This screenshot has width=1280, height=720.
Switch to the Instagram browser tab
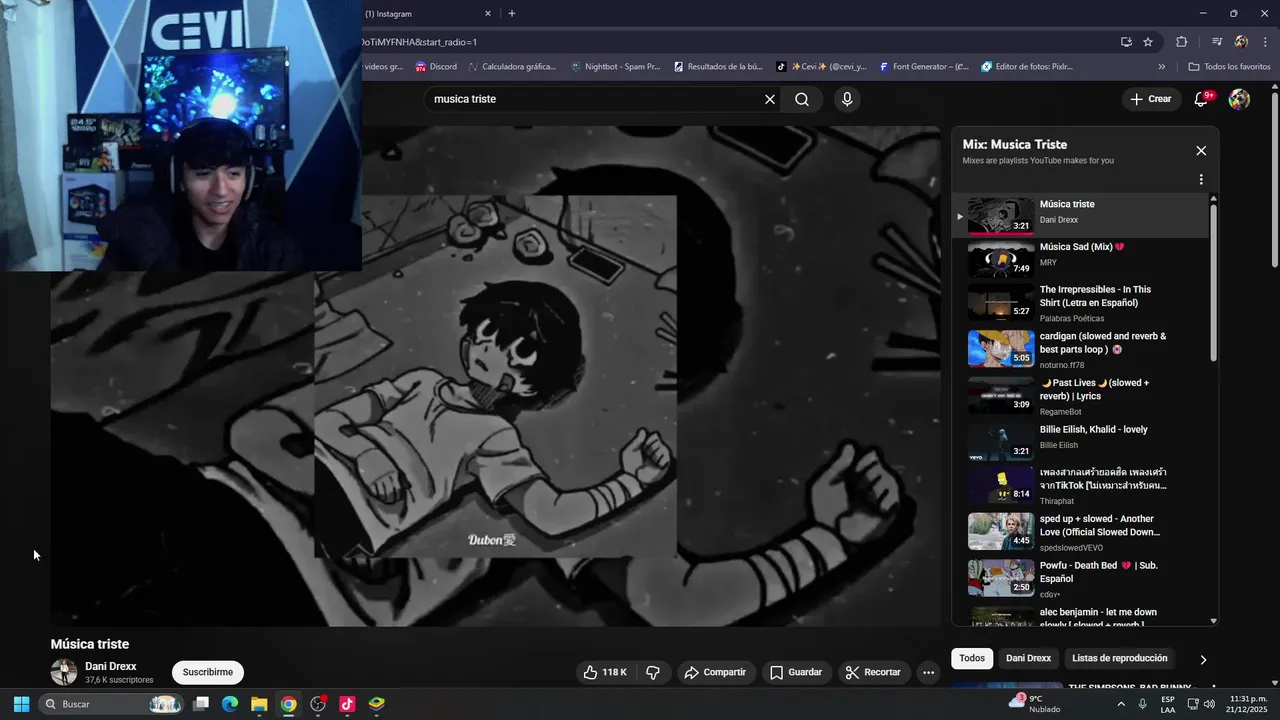pos(420,14)
